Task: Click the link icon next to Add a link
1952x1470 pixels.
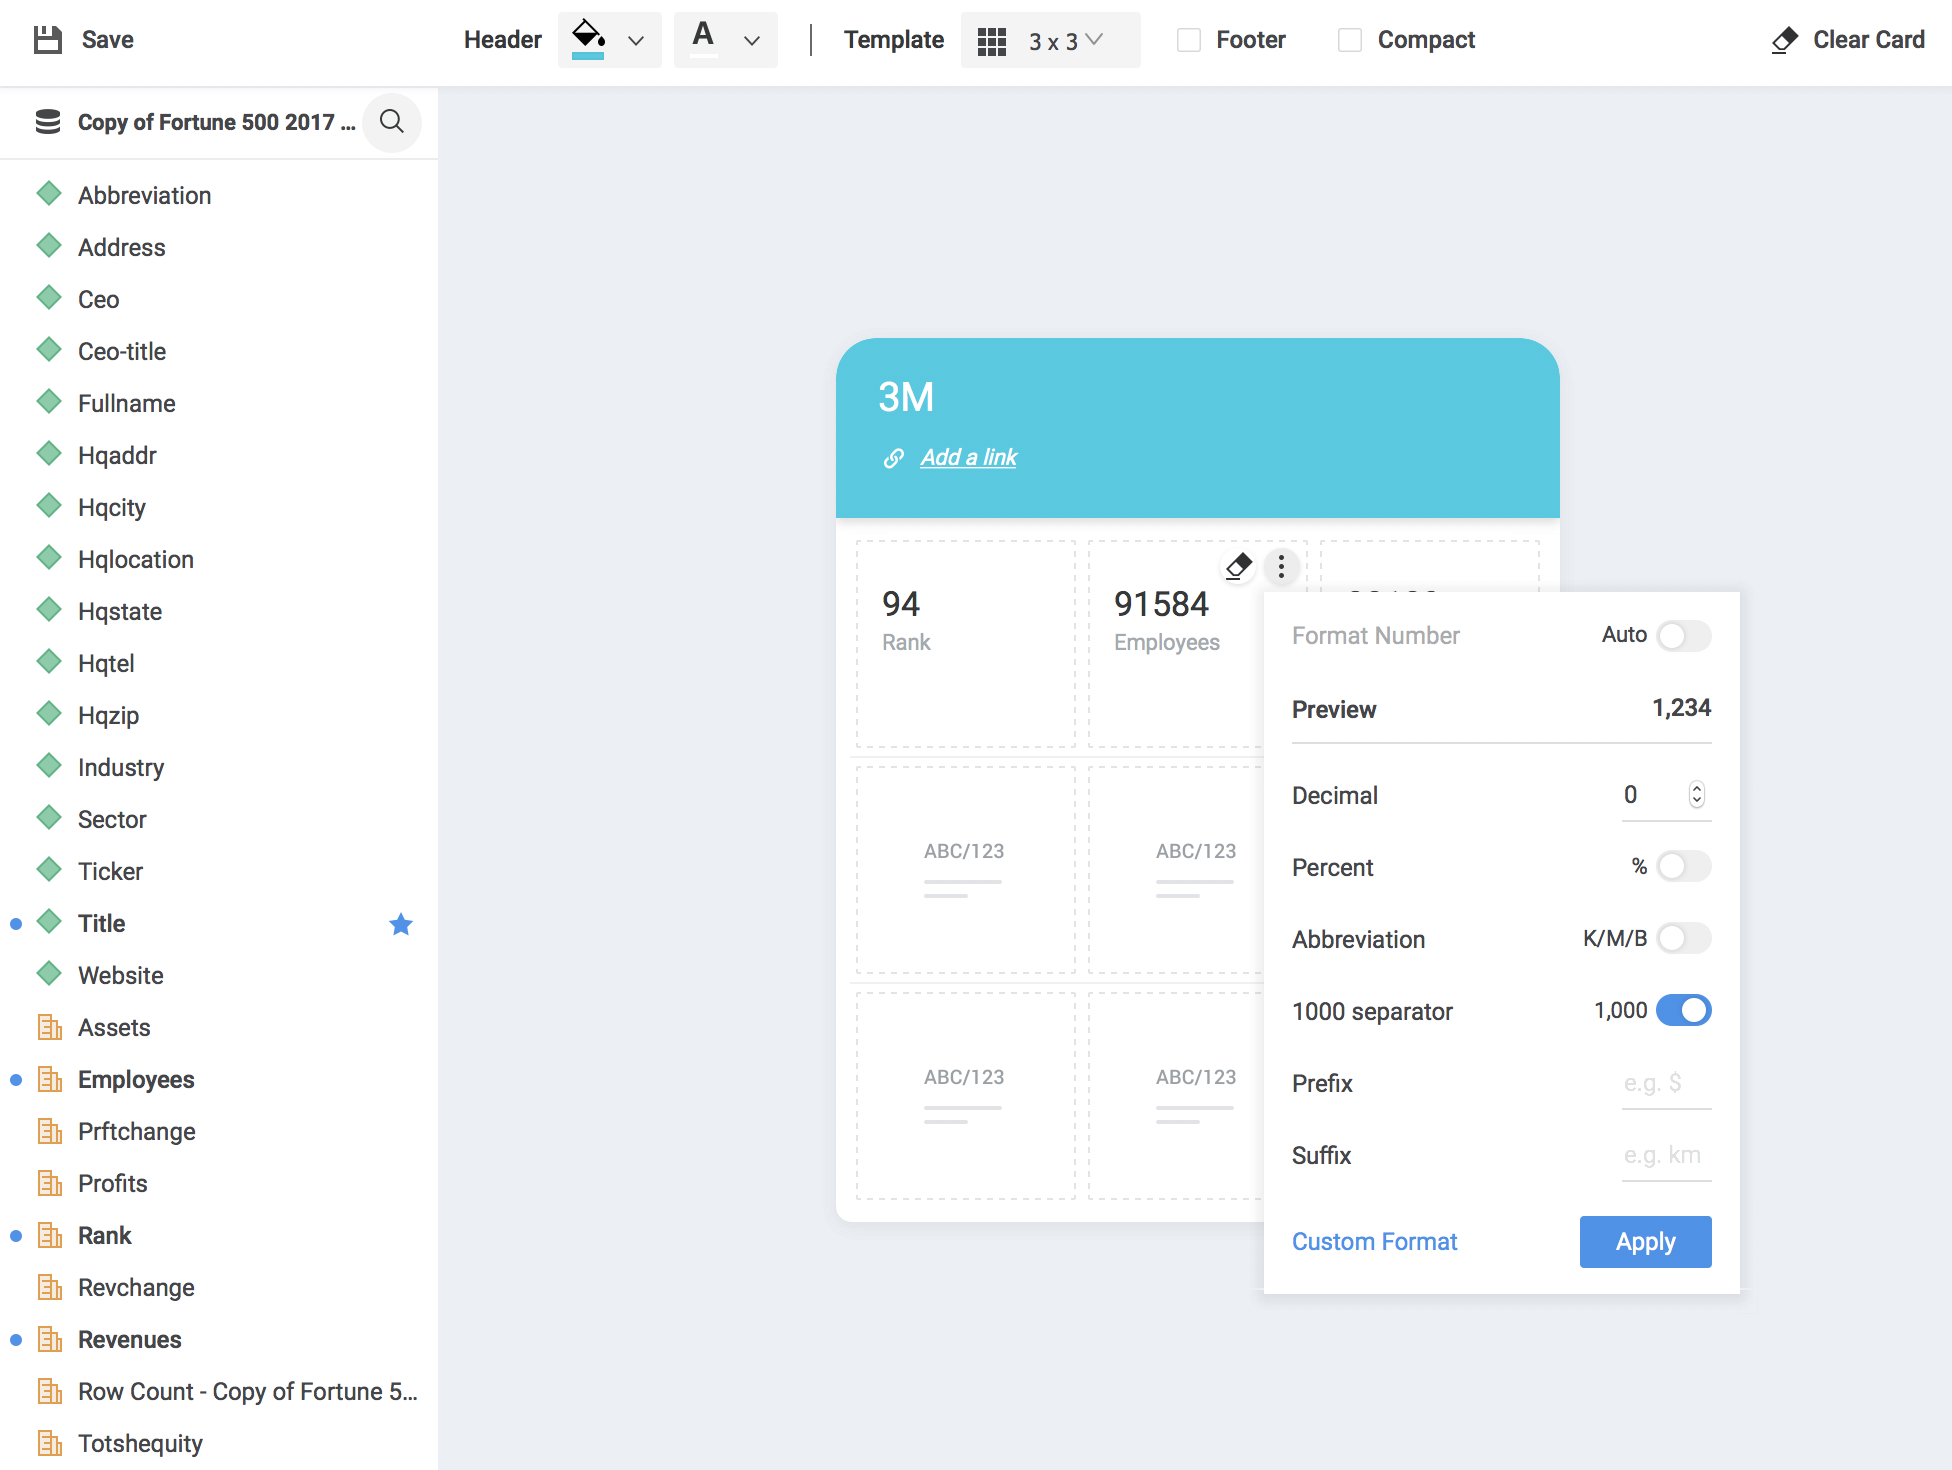Action: pyautogui.click(x=893, y=458)
